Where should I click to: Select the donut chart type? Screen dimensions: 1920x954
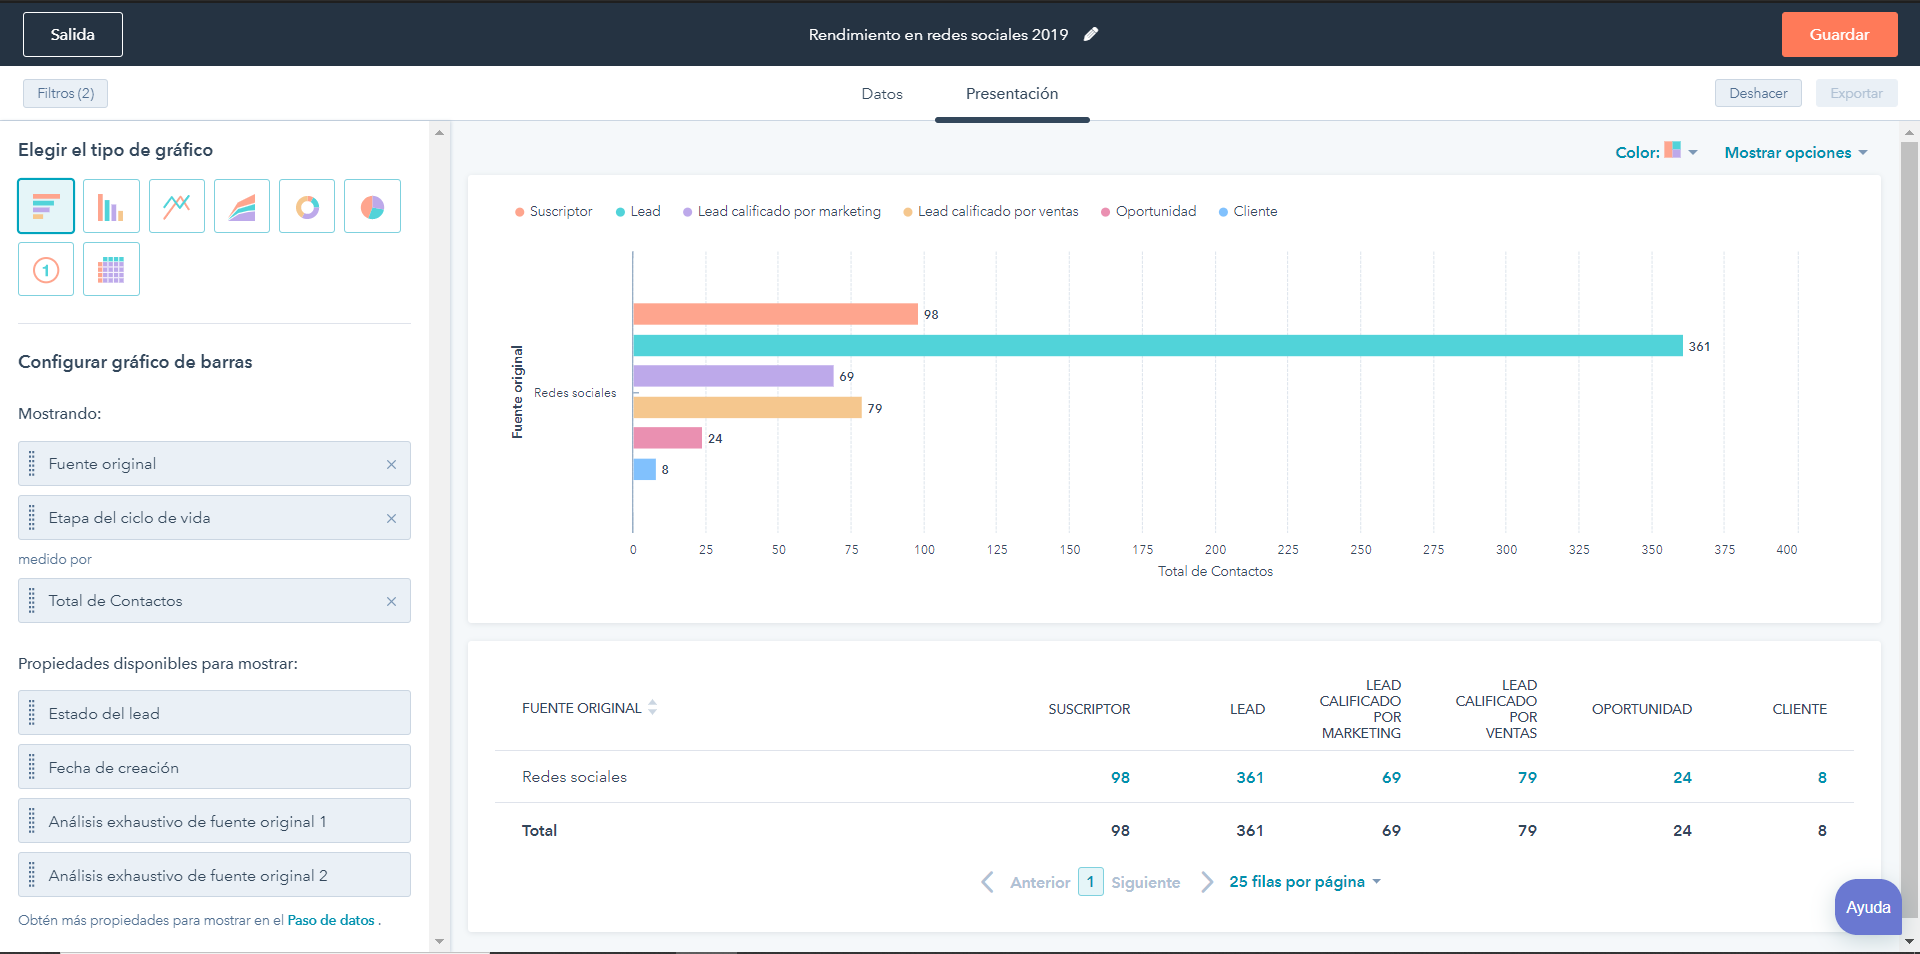(307, 206)
